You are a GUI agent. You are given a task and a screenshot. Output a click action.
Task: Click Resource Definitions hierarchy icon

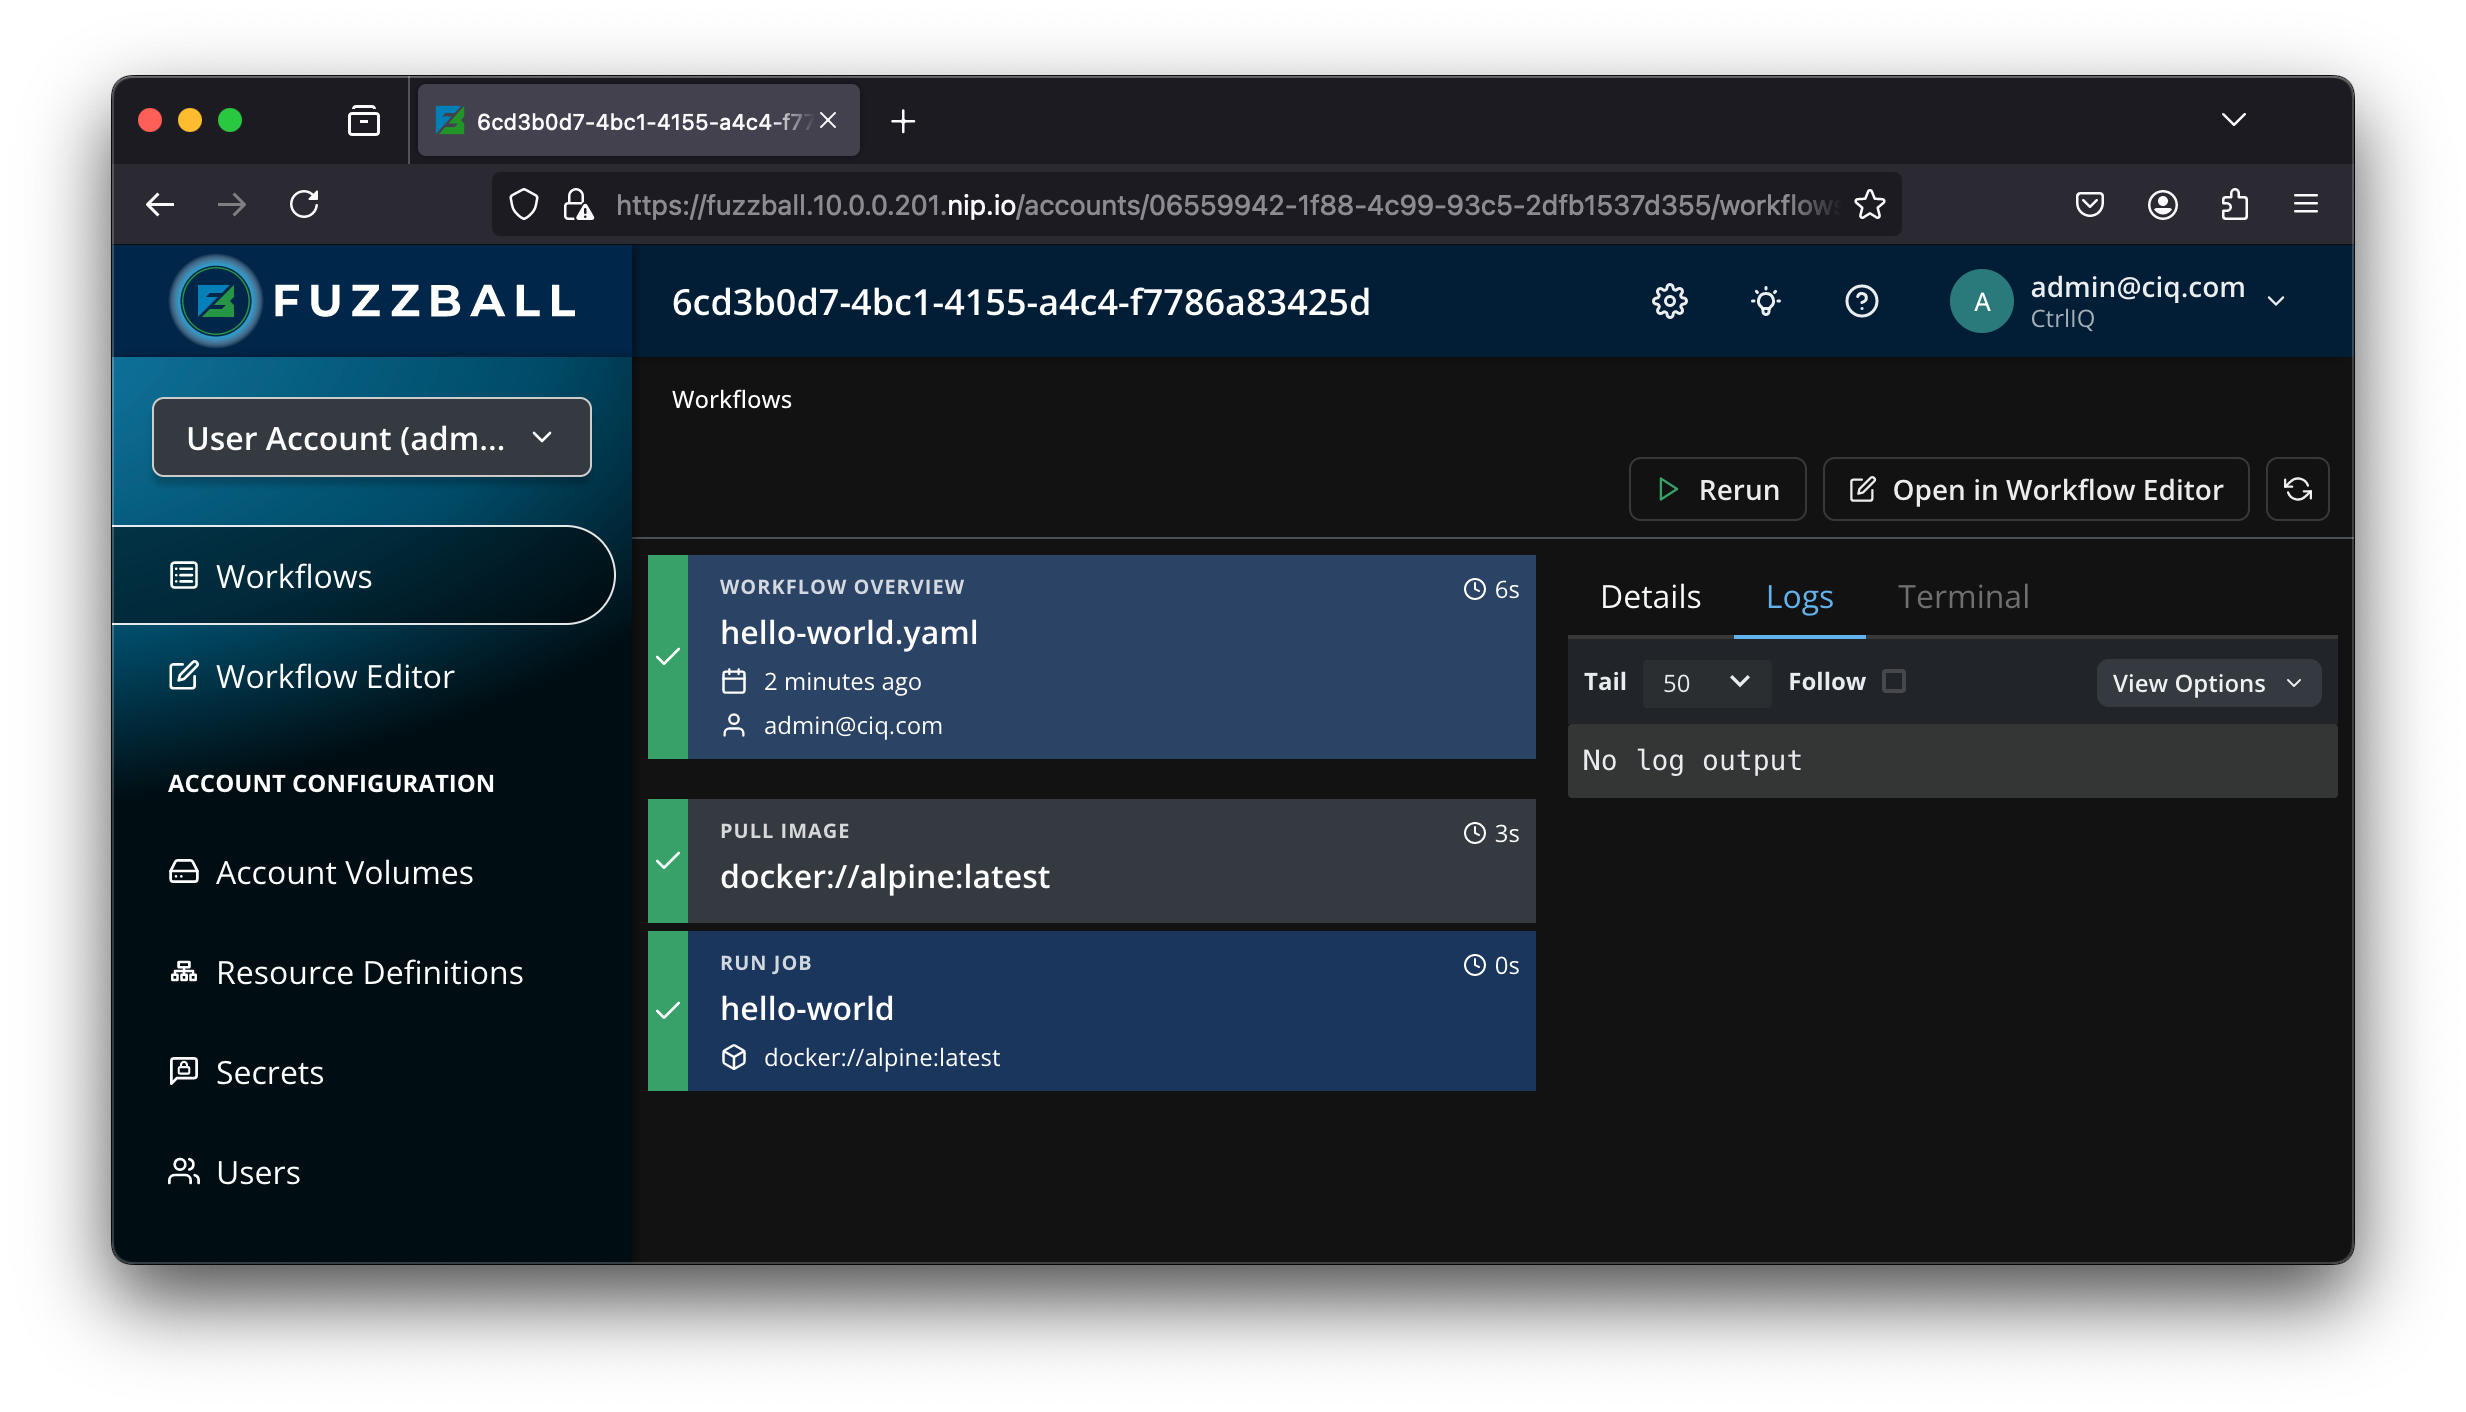[x=184, y=972]
